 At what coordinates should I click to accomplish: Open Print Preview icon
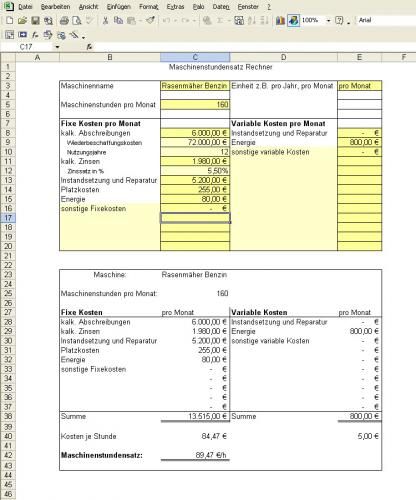click(x=77, y=21)
